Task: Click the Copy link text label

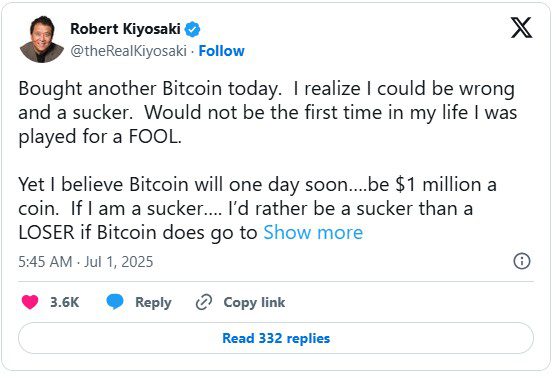Action: (x=254, y=302)
